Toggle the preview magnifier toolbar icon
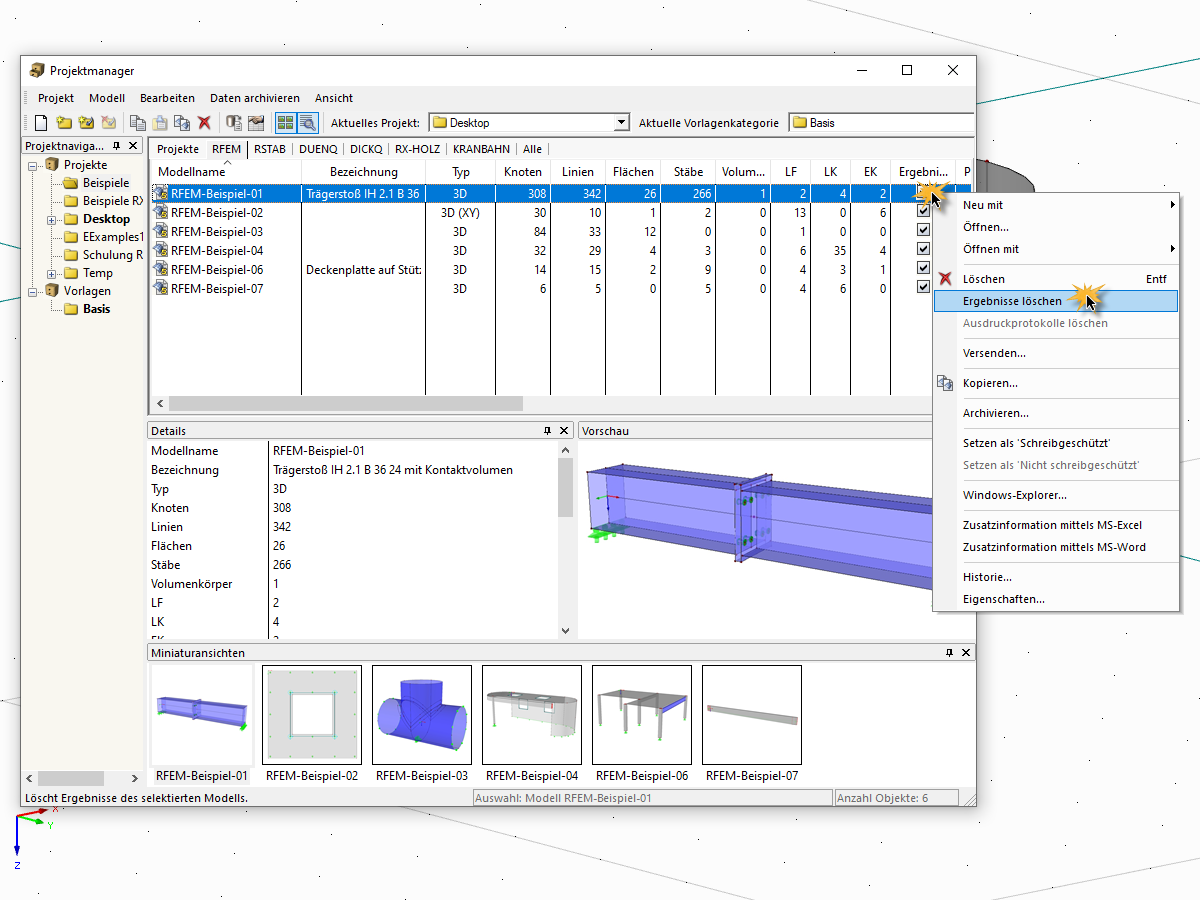The image size is (1200, 900). [x=308, y=123]
